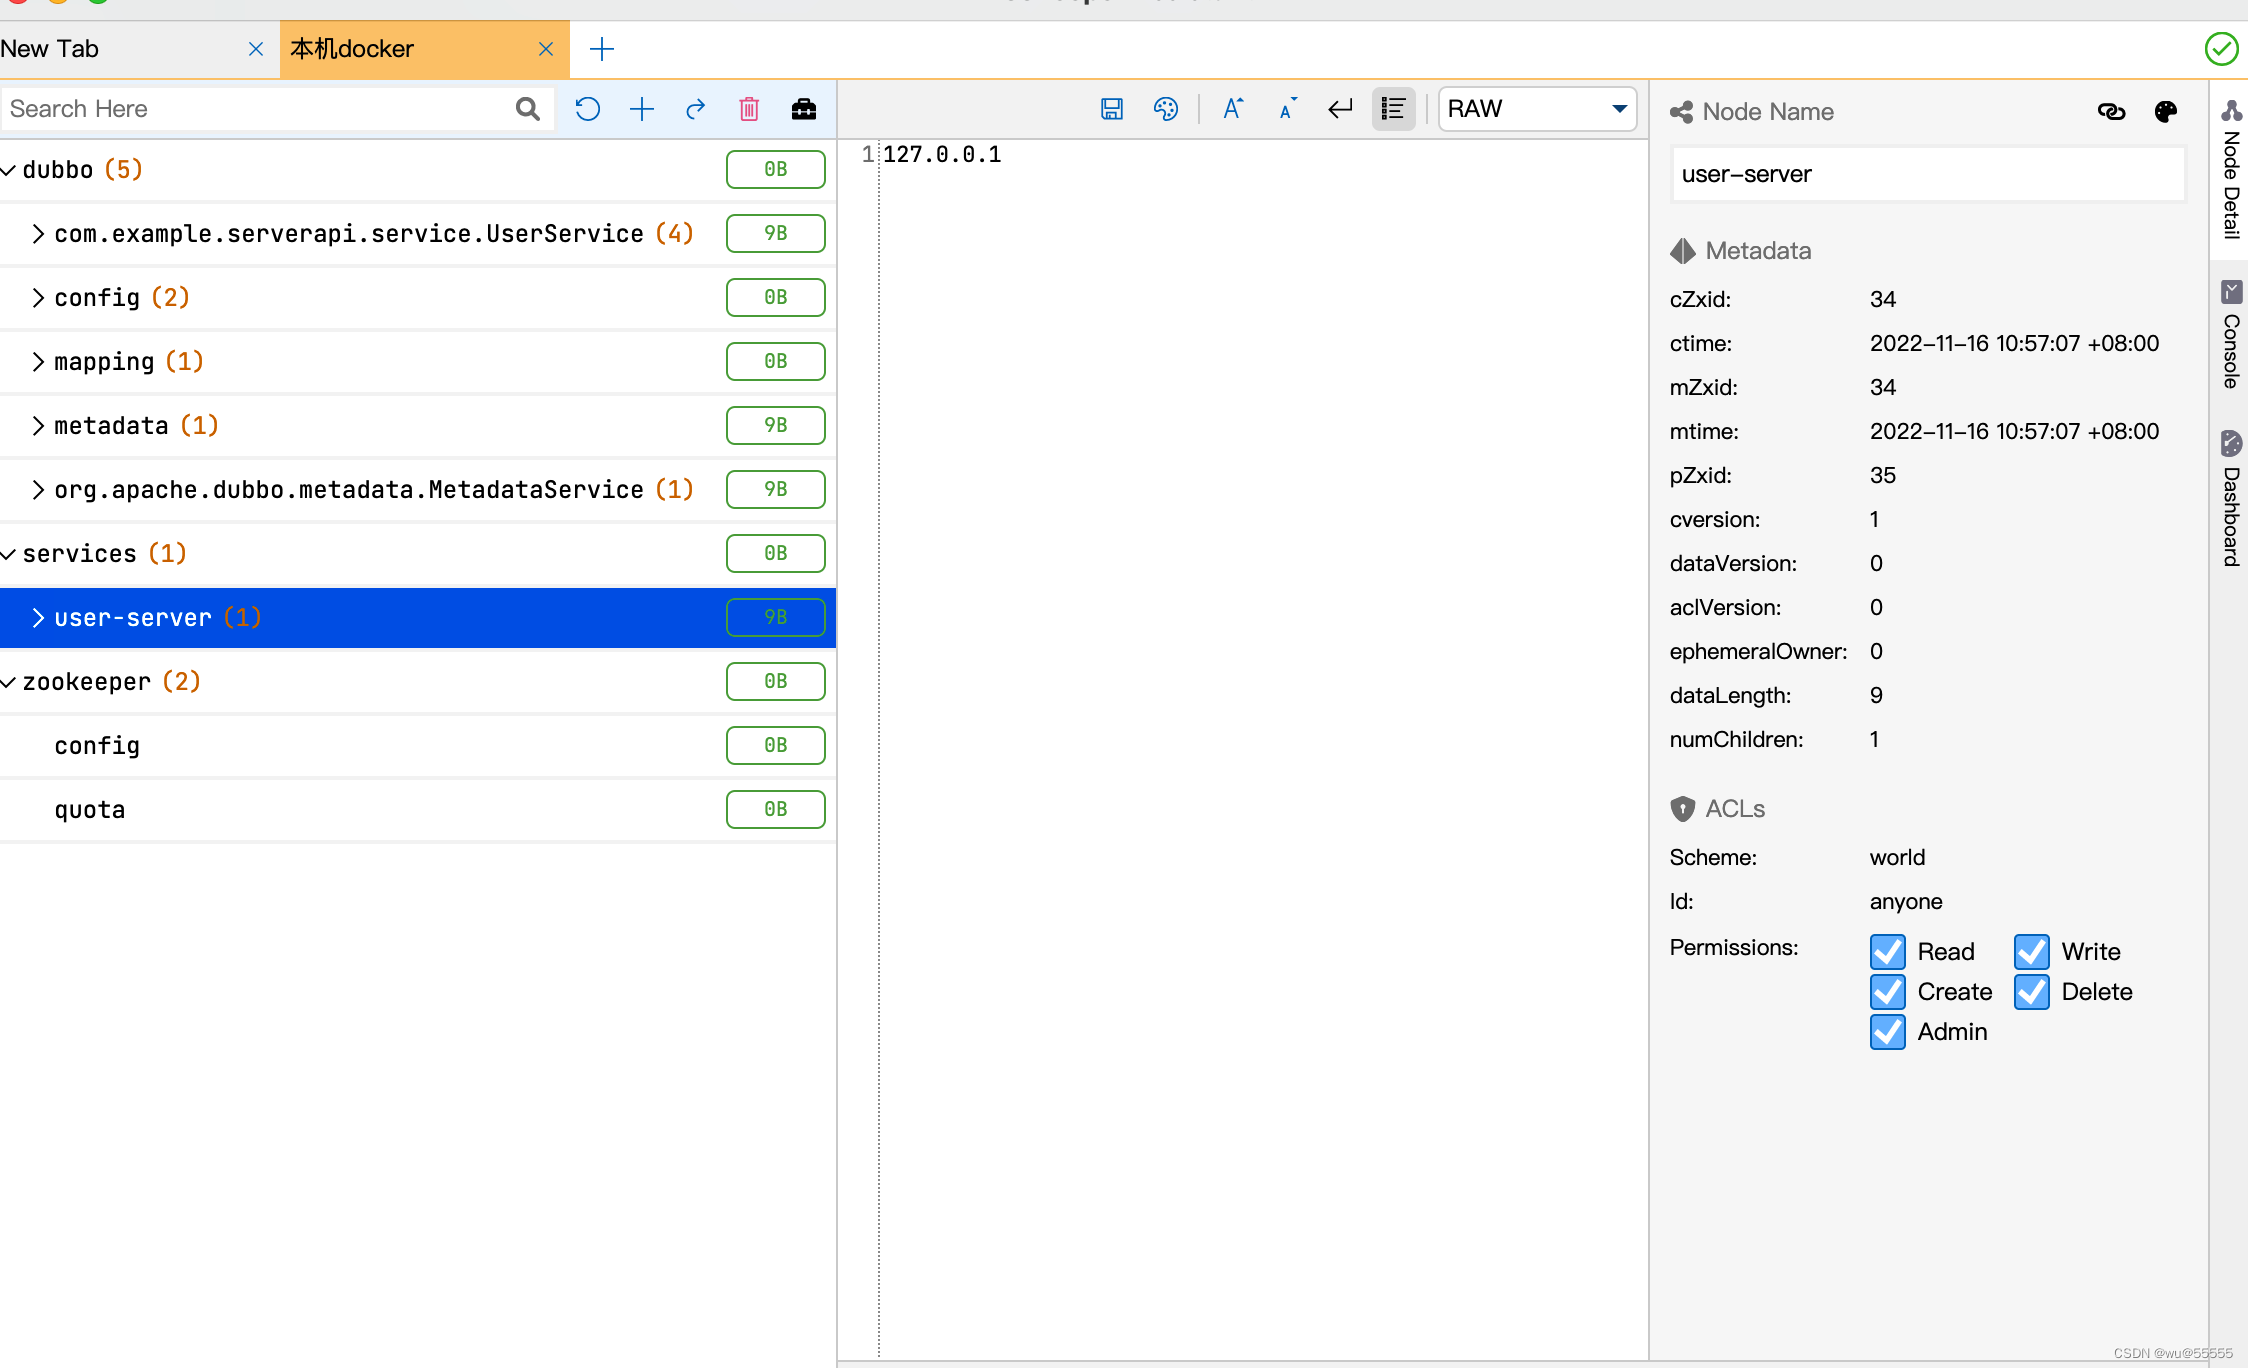Click 9B size badge on metadata row
This screenshot has height=1368, width=2248.
776,425
